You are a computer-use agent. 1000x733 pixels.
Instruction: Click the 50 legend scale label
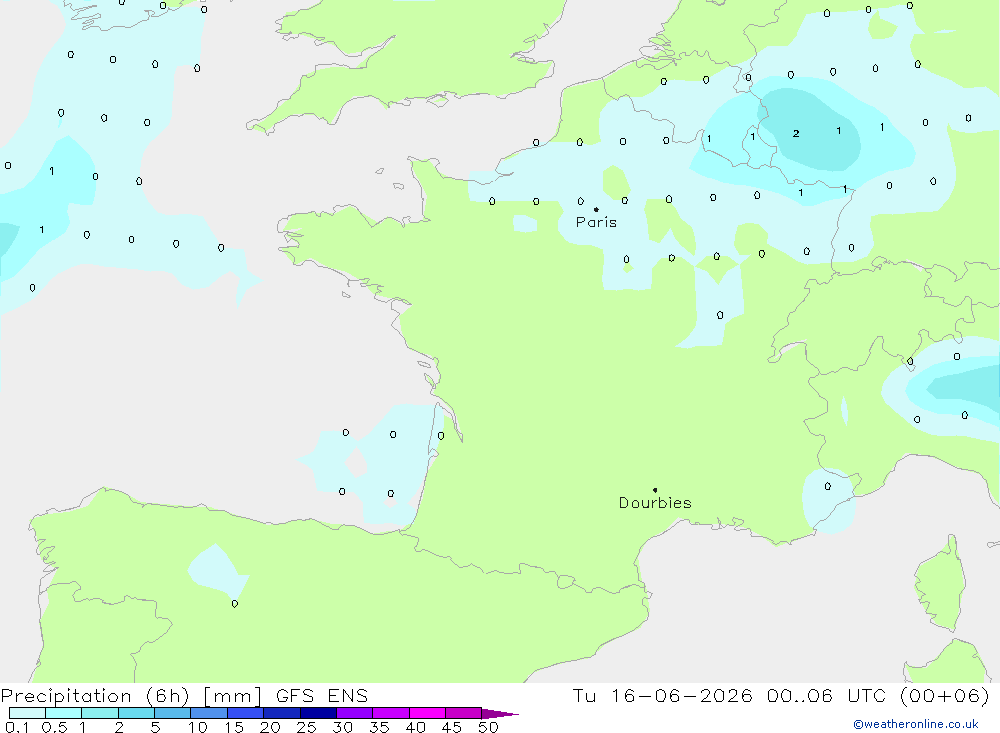[488, 727]
